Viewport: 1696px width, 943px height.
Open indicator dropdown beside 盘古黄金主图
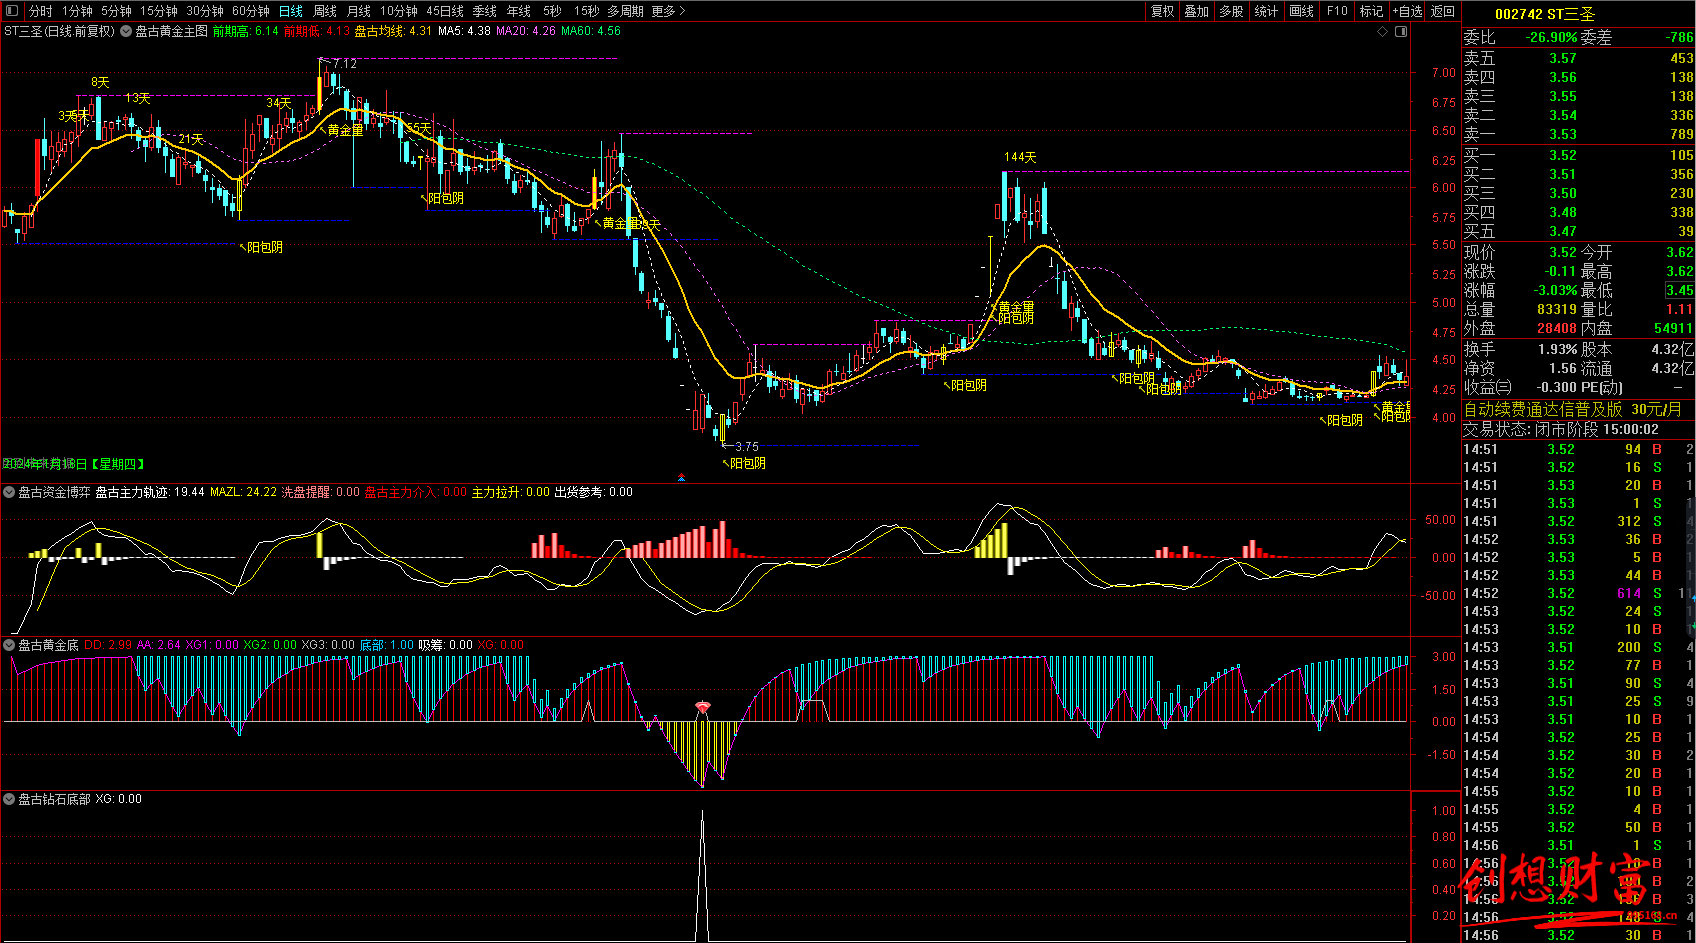126,31
